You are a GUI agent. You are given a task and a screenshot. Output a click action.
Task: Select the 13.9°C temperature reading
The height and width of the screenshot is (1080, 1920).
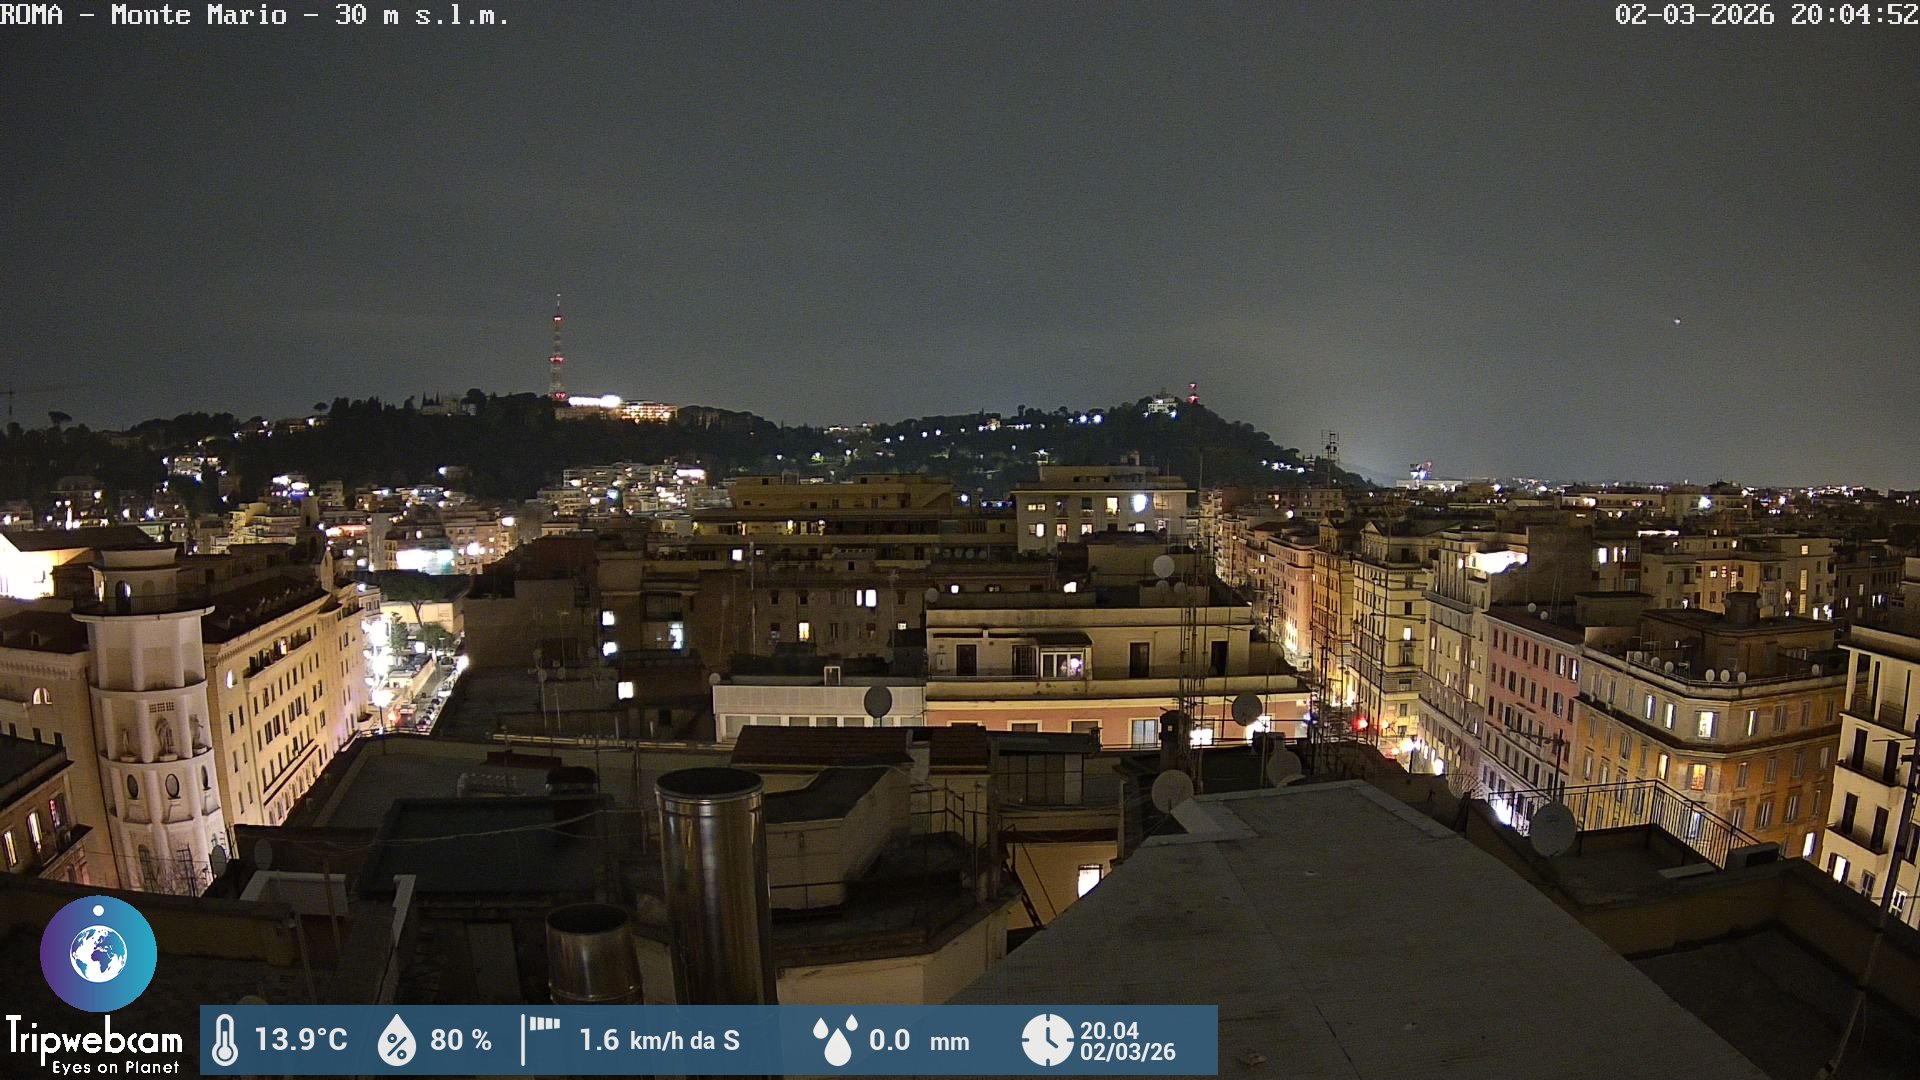[300, 1040]
